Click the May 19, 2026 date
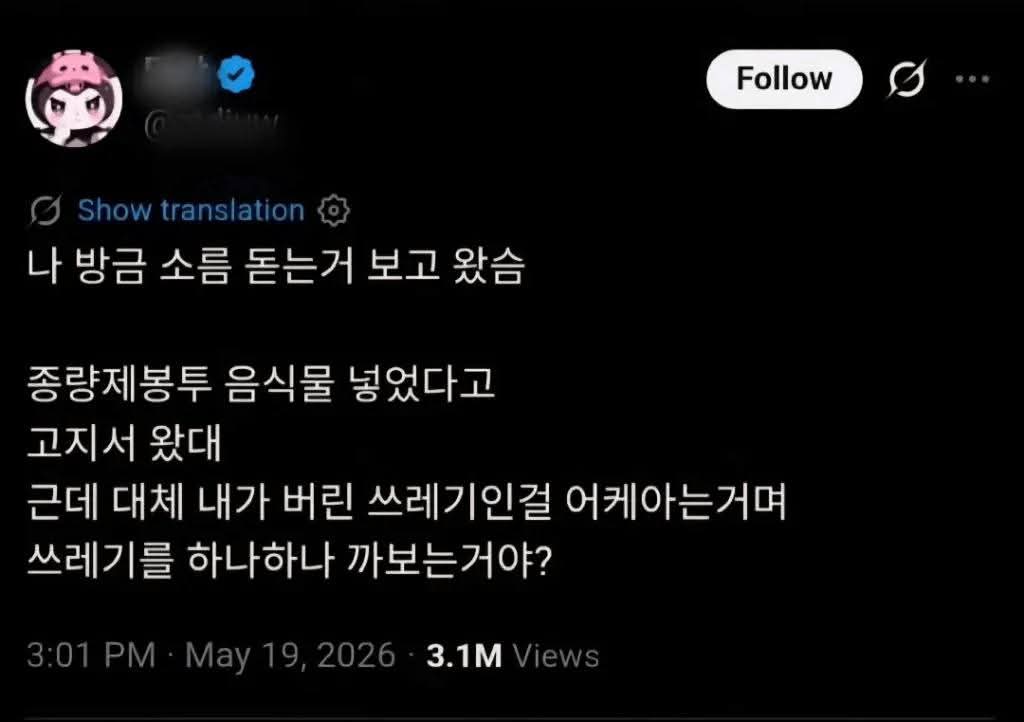 [290, 655]
